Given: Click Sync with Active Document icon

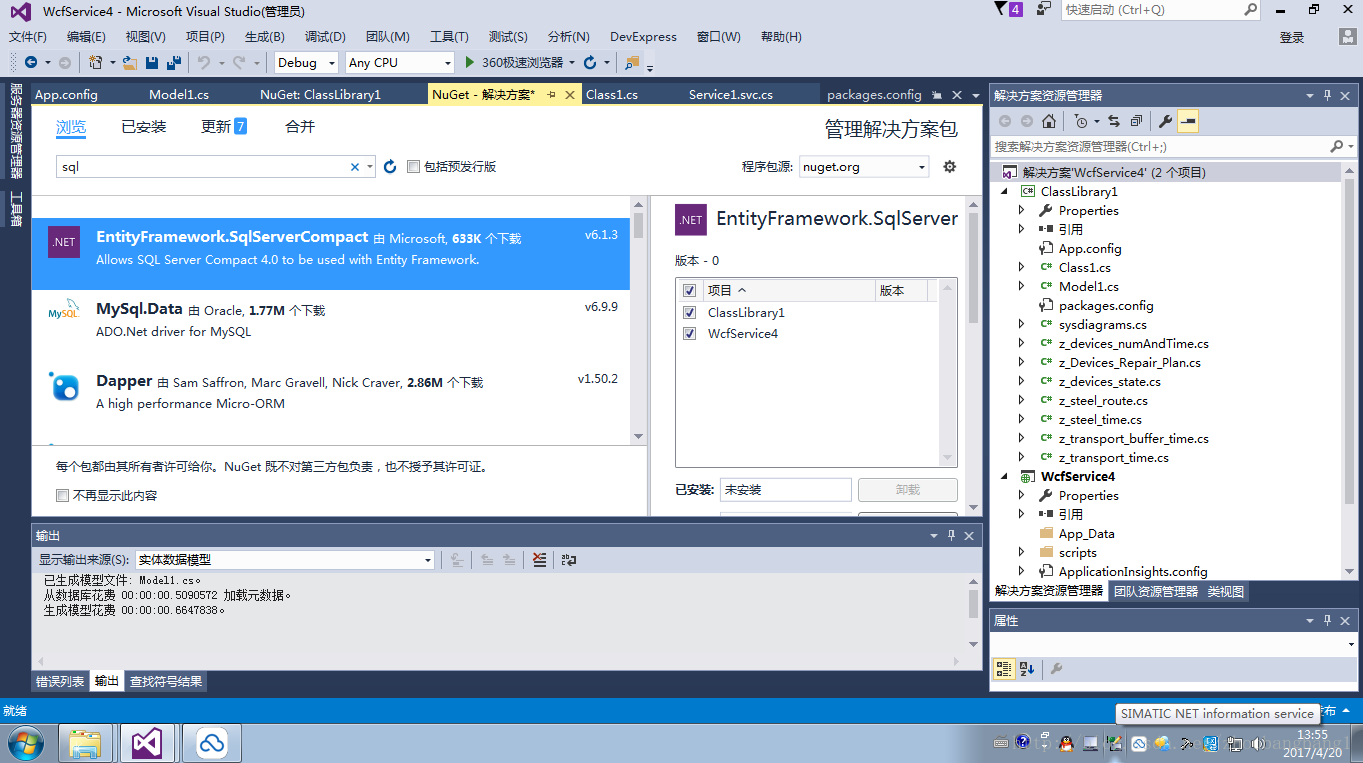Looking at the screenshot, I should [x=1114, y=121].
